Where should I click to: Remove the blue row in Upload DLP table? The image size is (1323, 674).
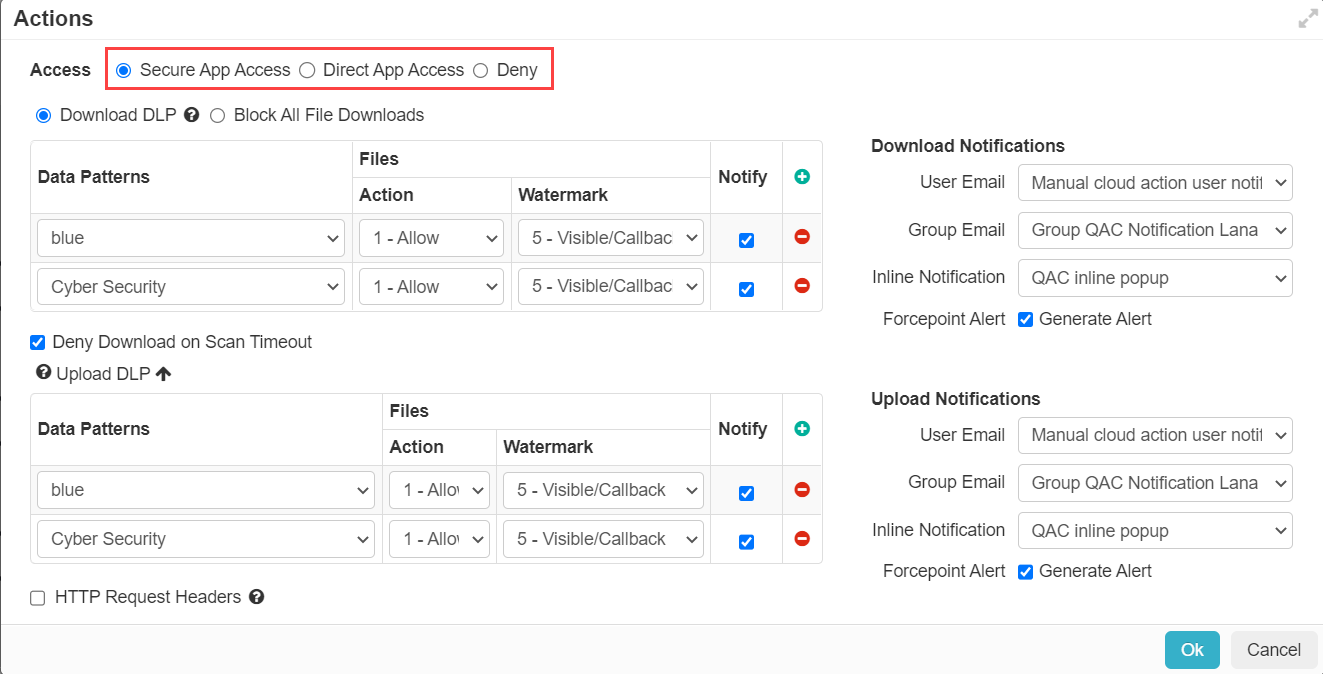coord(802,490)
